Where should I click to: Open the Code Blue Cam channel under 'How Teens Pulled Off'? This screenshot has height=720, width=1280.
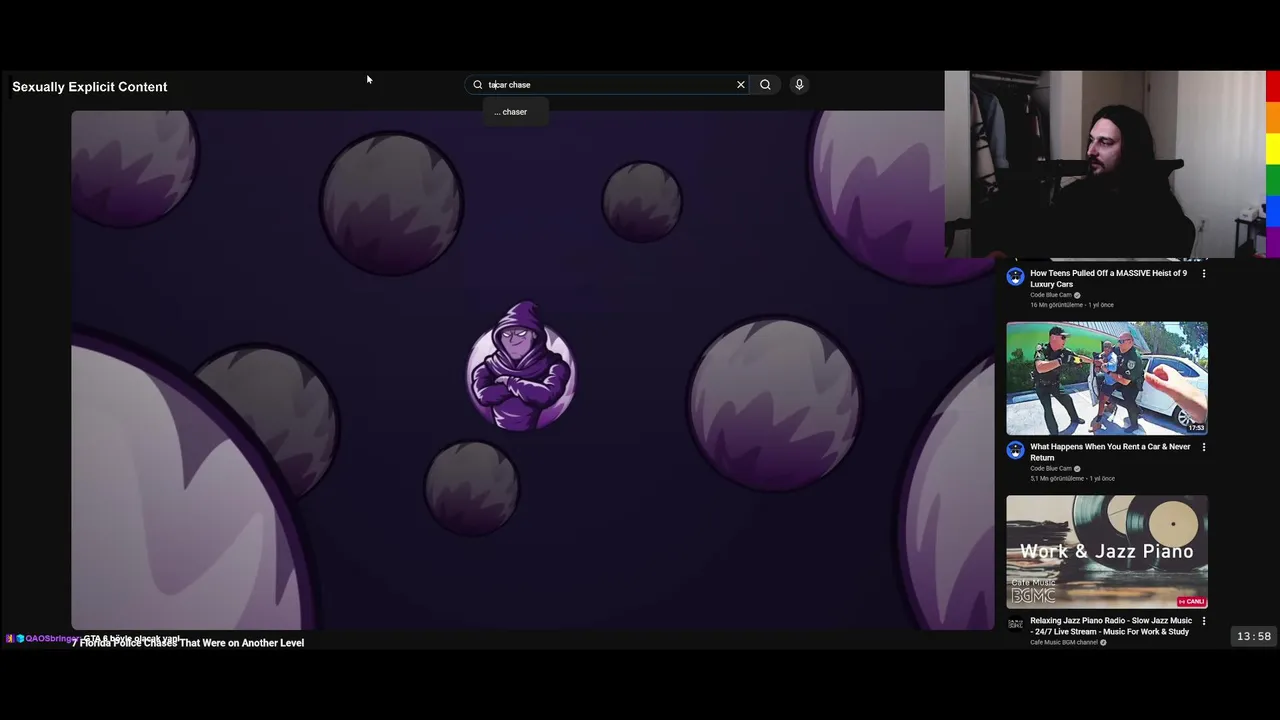click(1051, 295)
